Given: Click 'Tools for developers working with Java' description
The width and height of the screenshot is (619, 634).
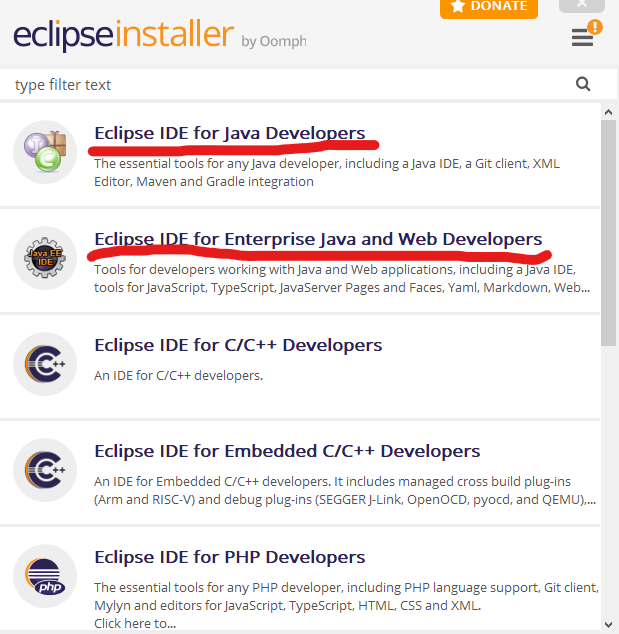Looking at the screenshot, I should [x=342, y=279].
